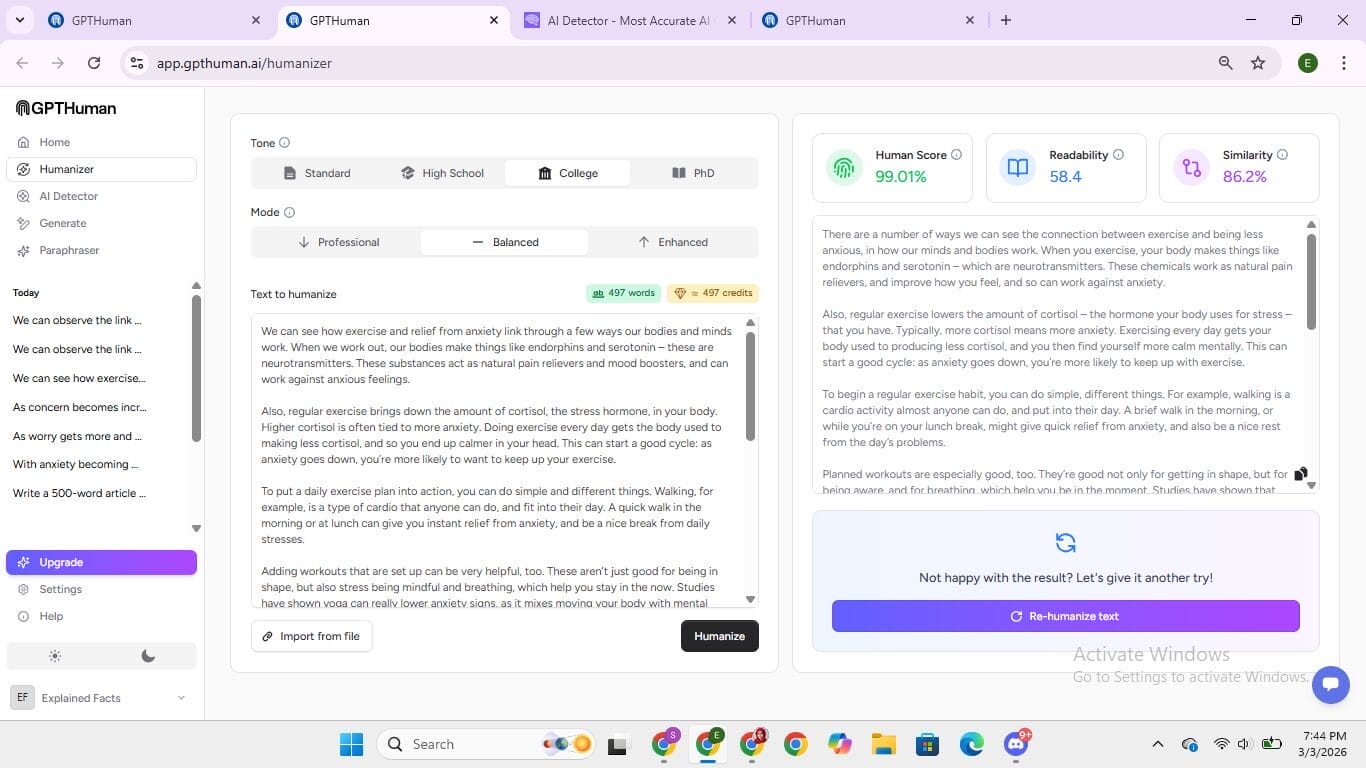Open Microsoft Edge from the taskbar
Image resolution: width=1366 pixels, height=768 pixels.
[x=972, y=744]
